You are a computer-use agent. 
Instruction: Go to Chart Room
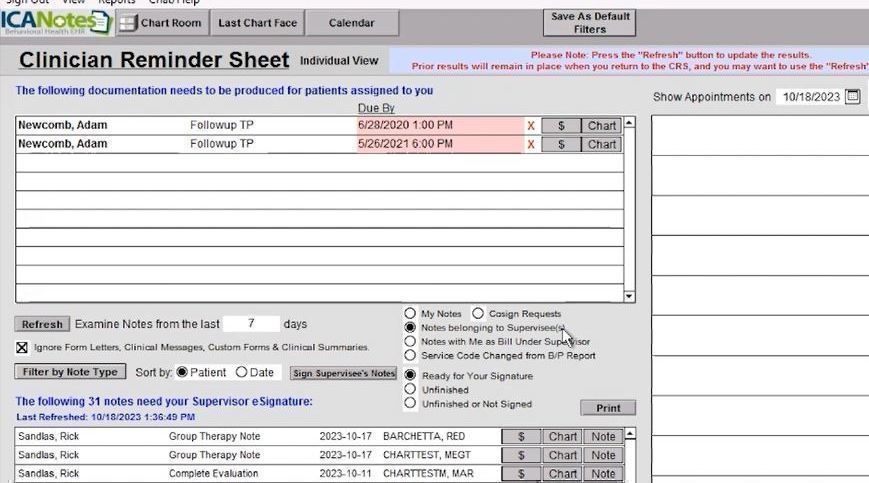coord(162,23)
